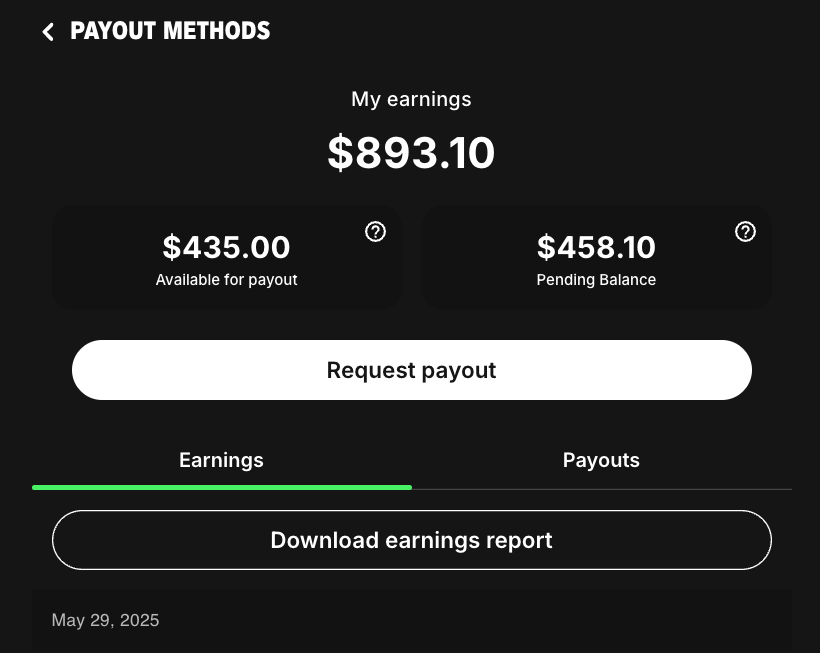Click the gray underline beneath Payouts tab
Screen dimensions: 820x653
click(x=601, y=489)
